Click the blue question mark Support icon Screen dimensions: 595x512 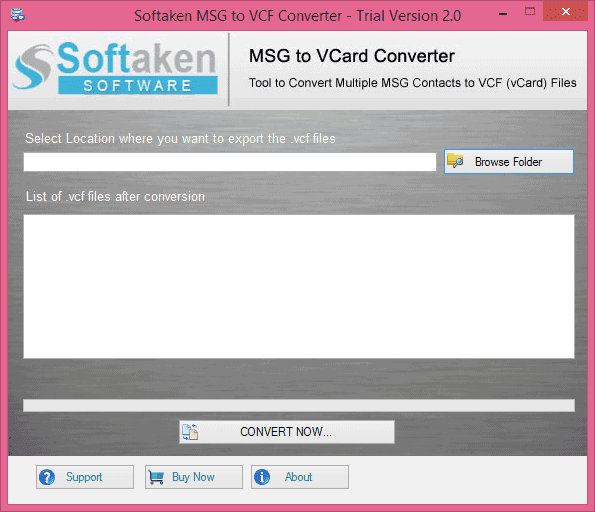click(x=47, y=477)
